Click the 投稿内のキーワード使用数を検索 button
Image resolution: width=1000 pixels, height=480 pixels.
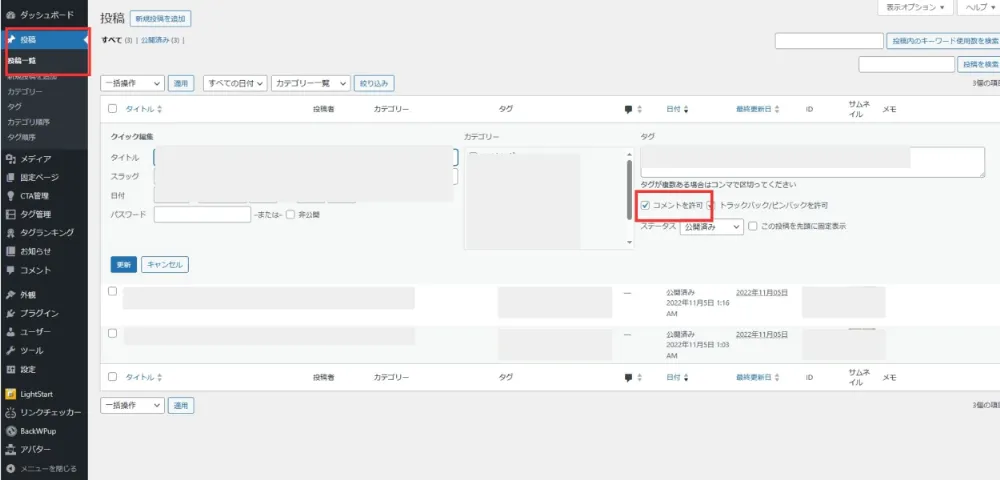pyautogui.click(x=943, y=41)
